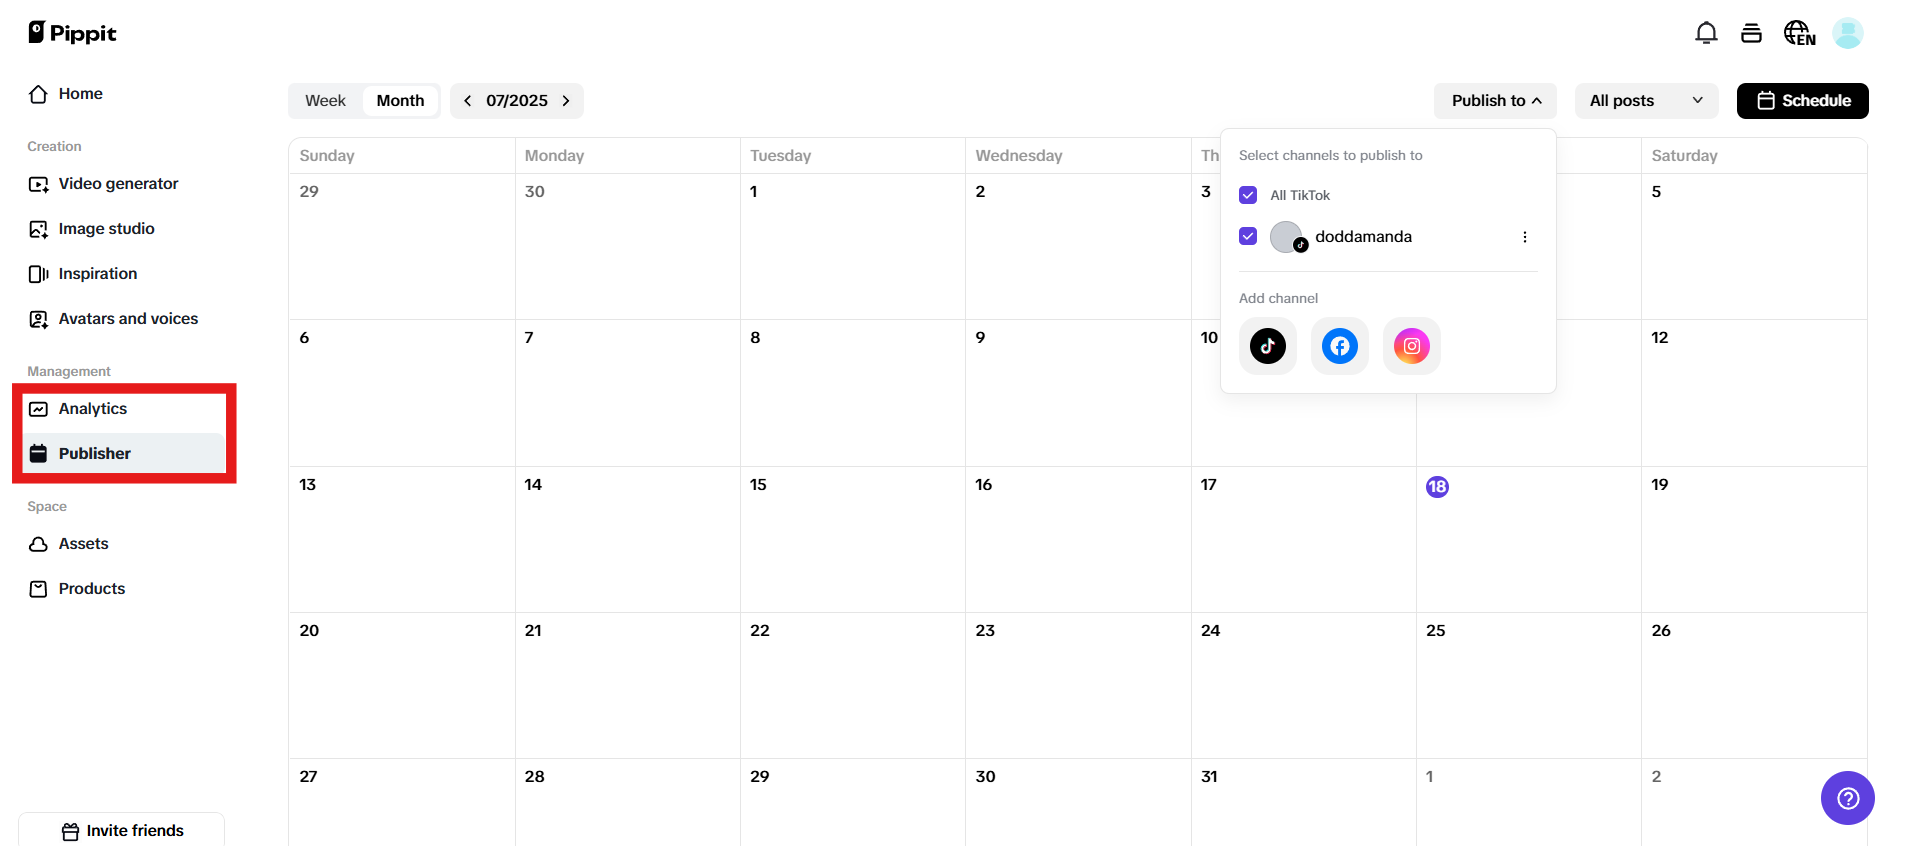Add an Instagram channel
This screenshot has width=1909, height=846.
coord(1412,346)
